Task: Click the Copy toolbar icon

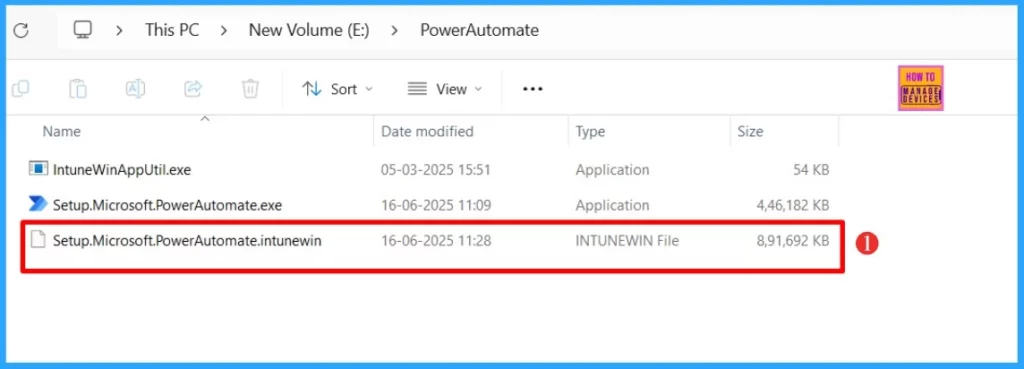Action: coord(20,89)
